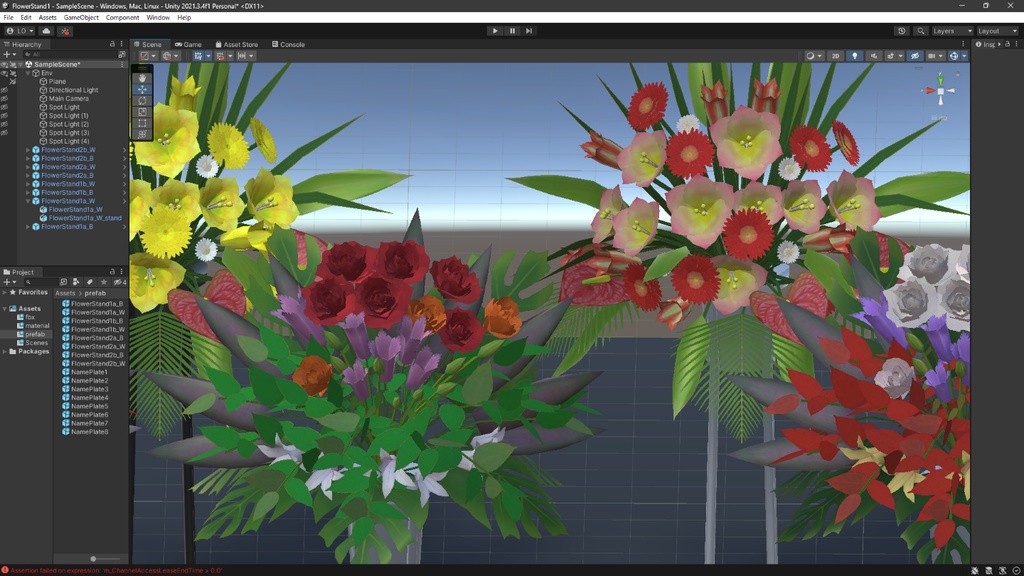
Task: Click the error icon in status bar
Action: 5,570
